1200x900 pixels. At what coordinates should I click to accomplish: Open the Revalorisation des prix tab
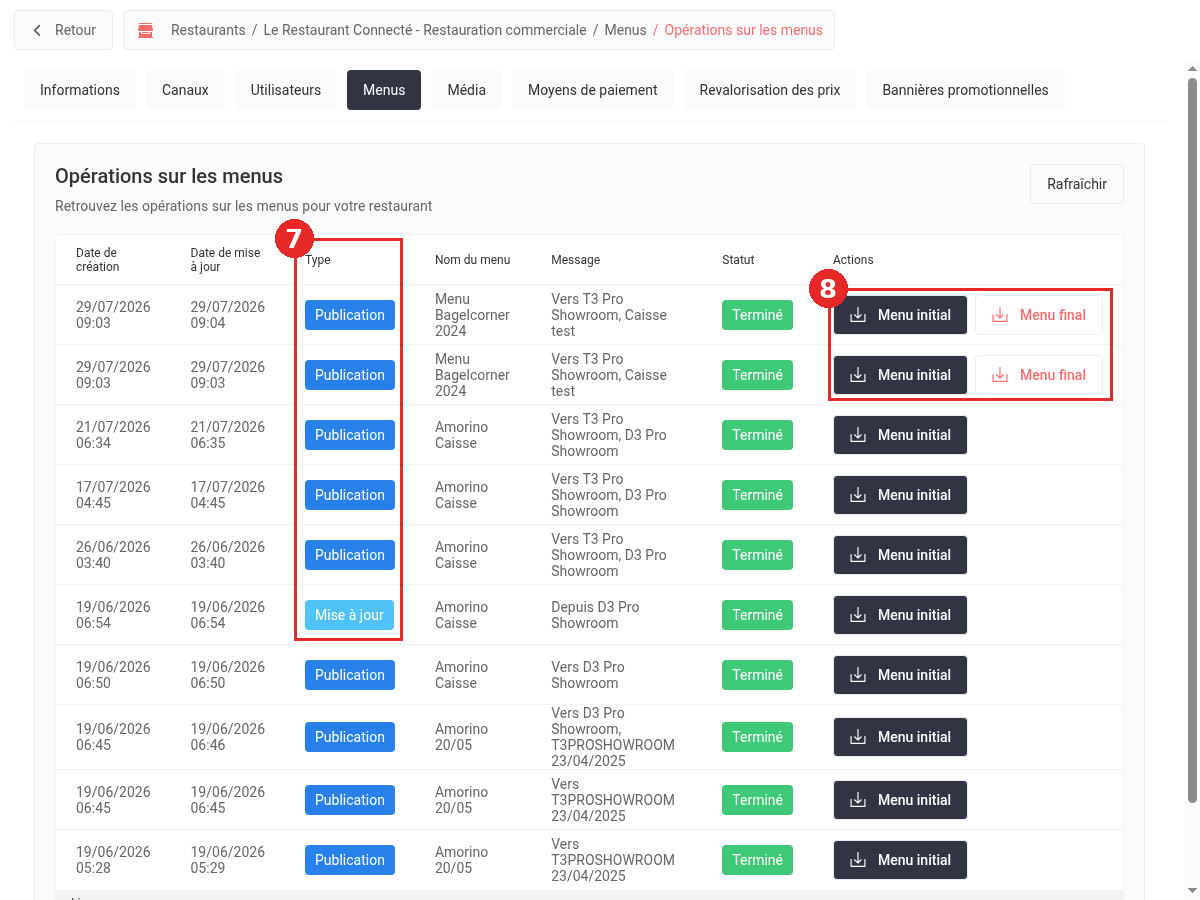click(770, 90)
